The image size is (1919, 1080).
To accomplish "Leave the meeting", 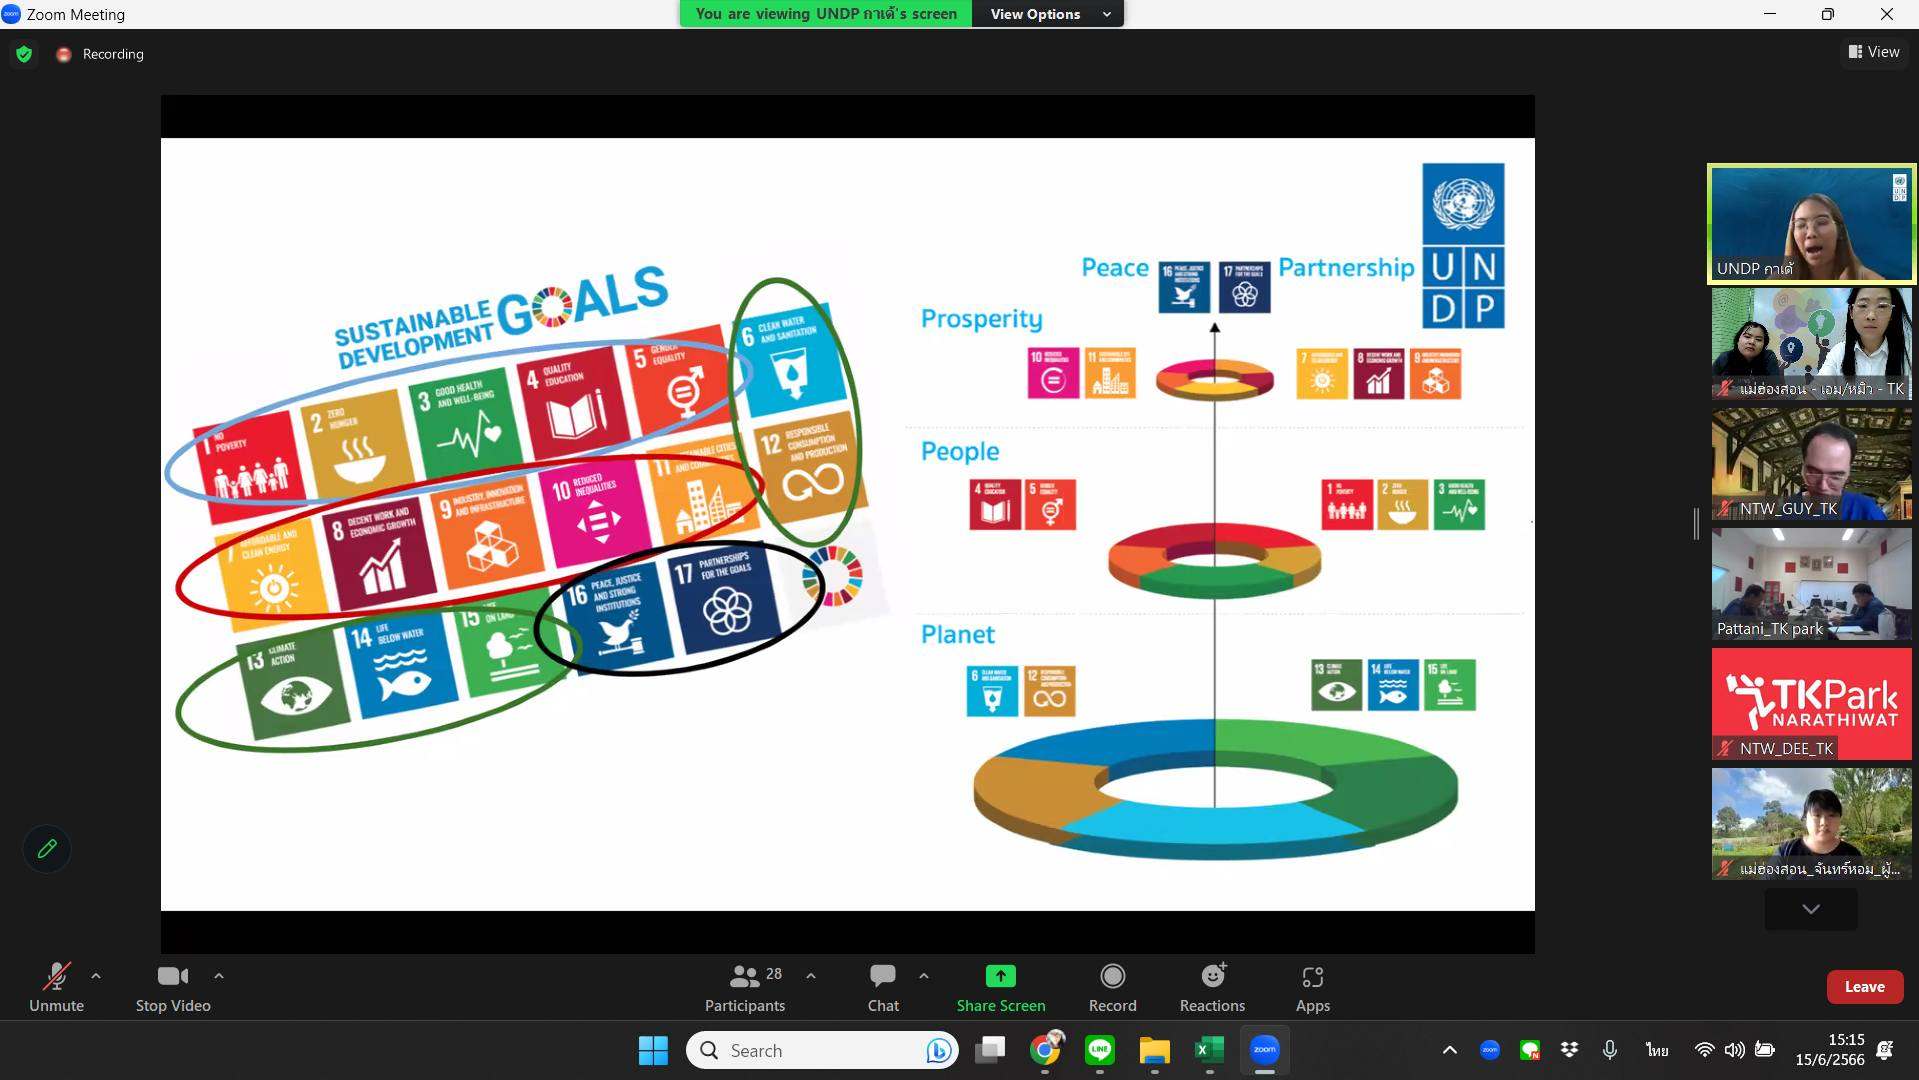I will (1864, 986).
